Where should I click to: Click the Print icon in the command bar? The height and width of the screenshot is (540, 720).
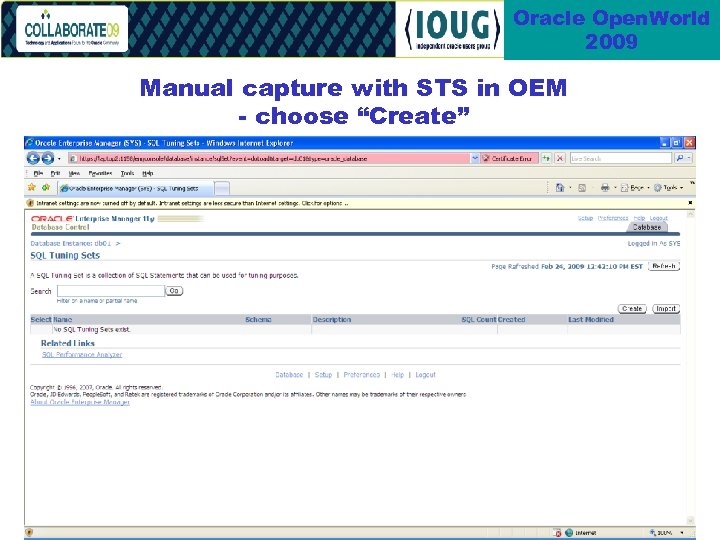tap(605, 187)
